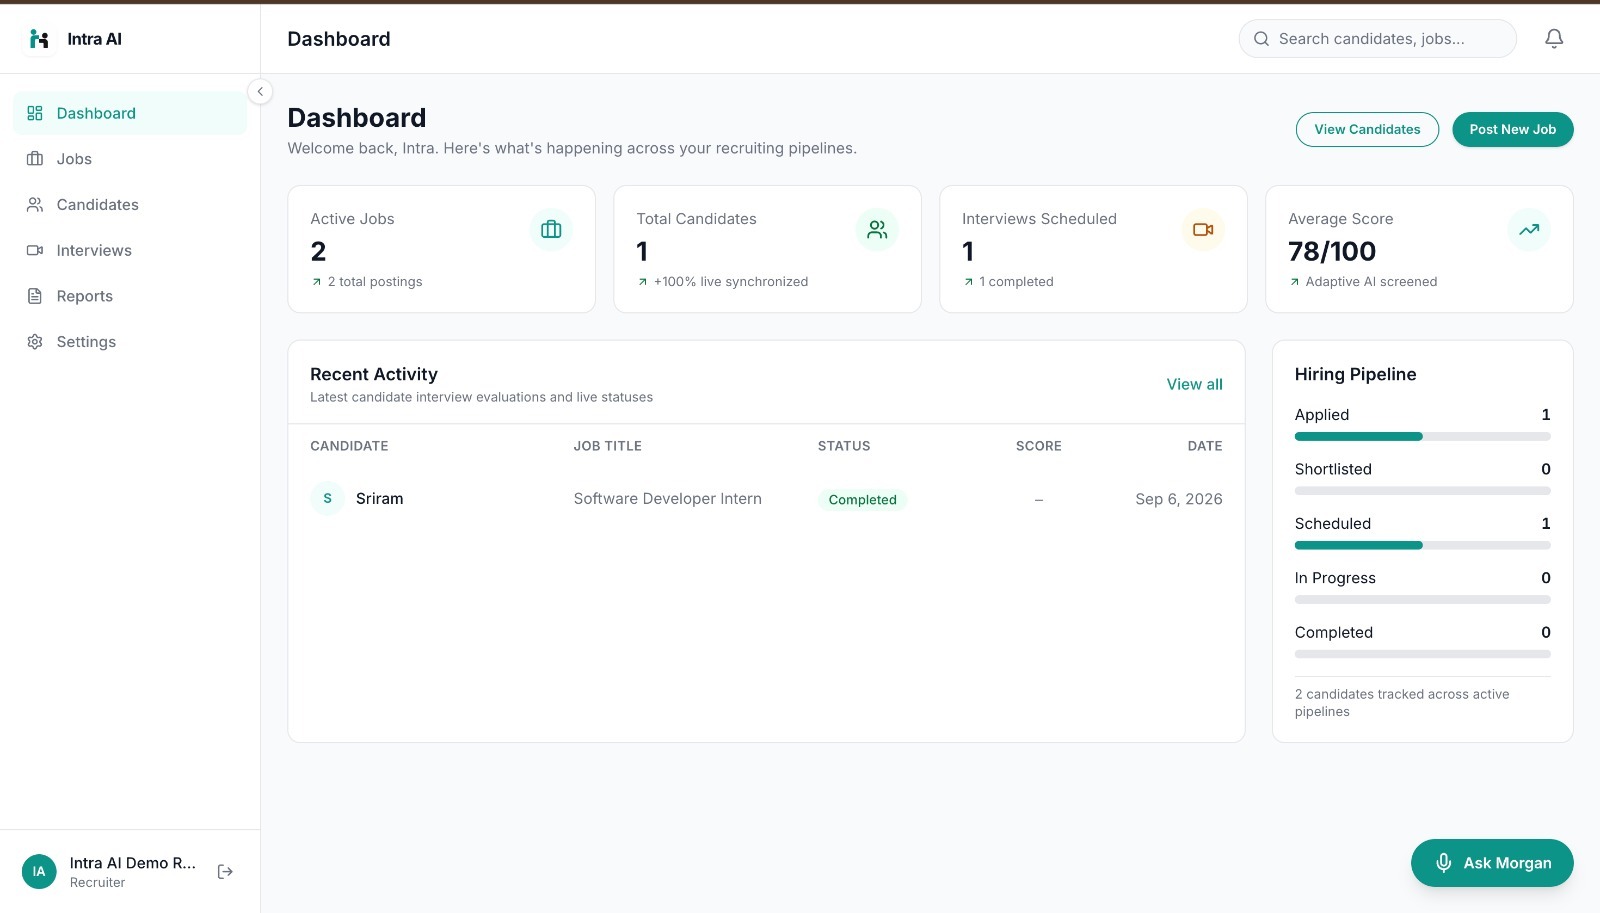The width and height of the screenshot is (1600, 913).
Task: Click the CANDIDATE column header
Action: [x=349, y=446]
